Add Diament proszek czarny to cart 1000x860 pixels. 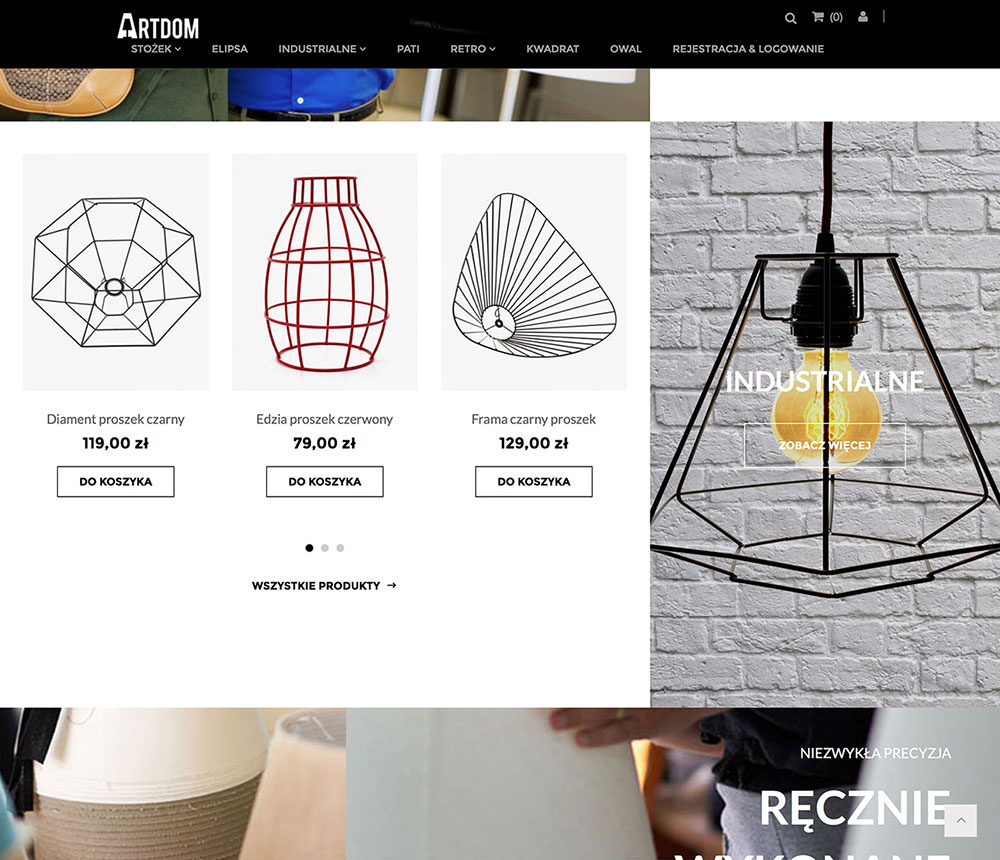click(x=115, y=482)
